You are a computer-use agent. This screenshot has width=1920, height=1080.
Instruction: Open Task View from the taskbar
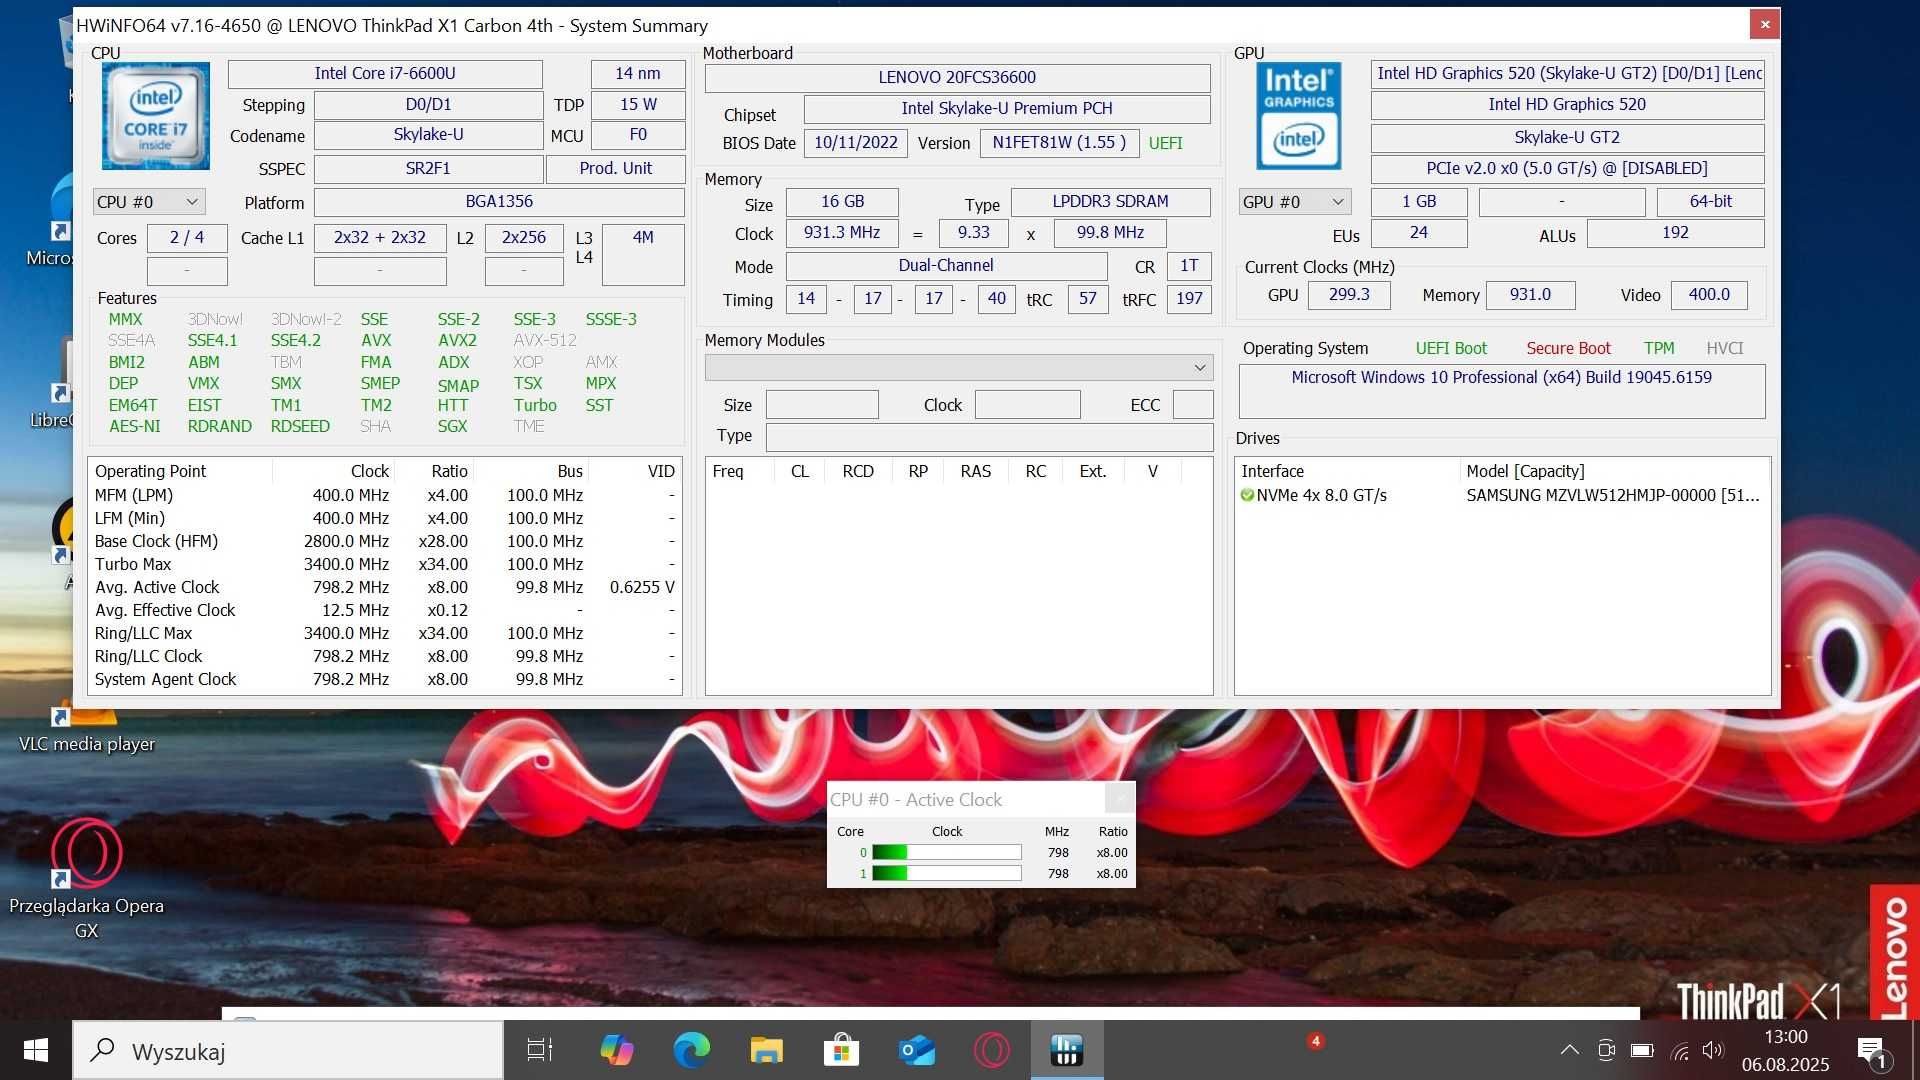coord(540,1050)
